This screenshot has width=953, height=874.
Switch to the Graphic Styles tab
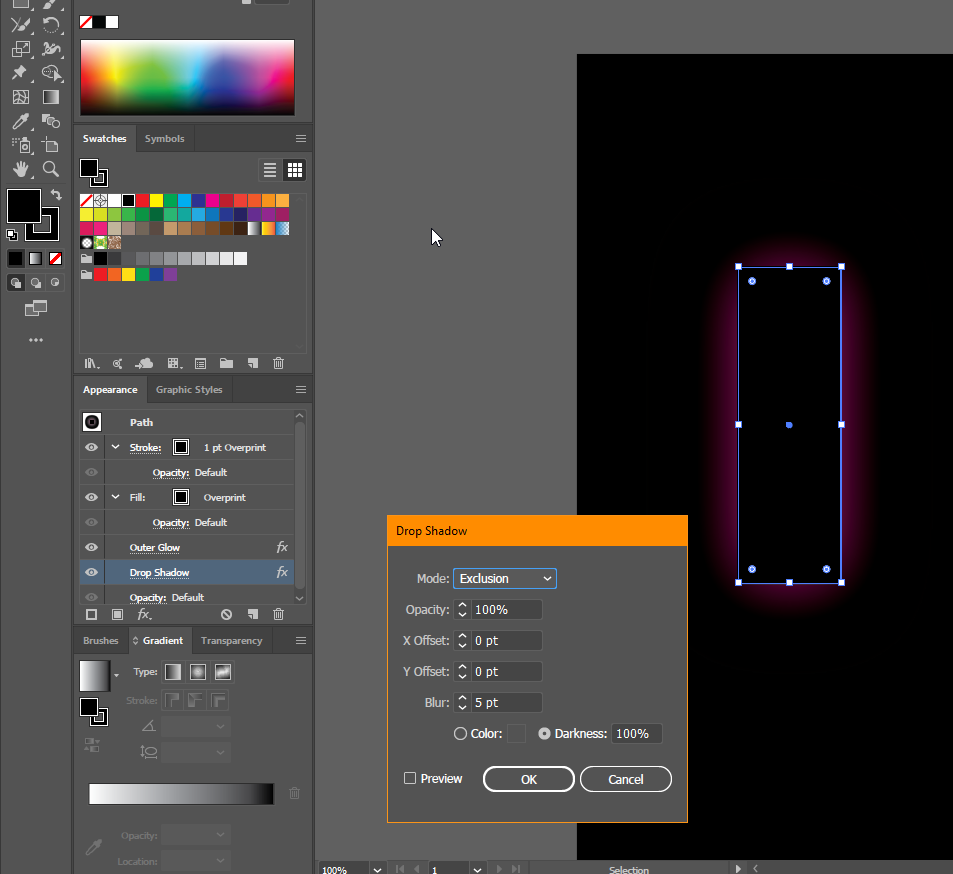(x=189, y=390)
